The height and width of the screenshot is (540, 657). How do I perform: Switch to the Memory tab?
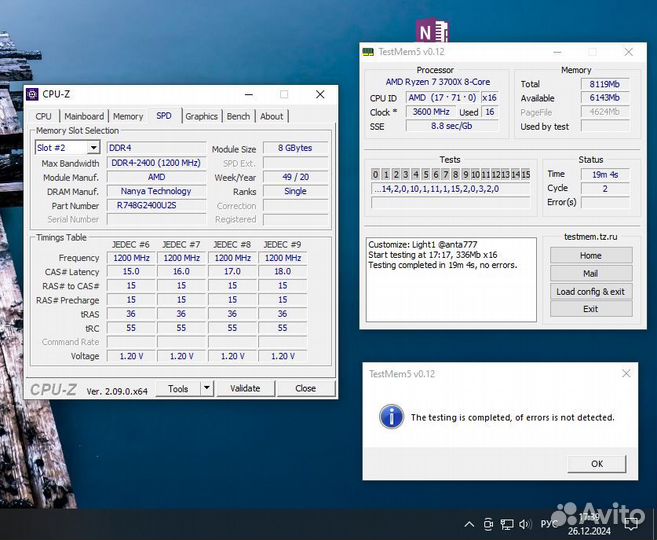click(x=128, y=116)
